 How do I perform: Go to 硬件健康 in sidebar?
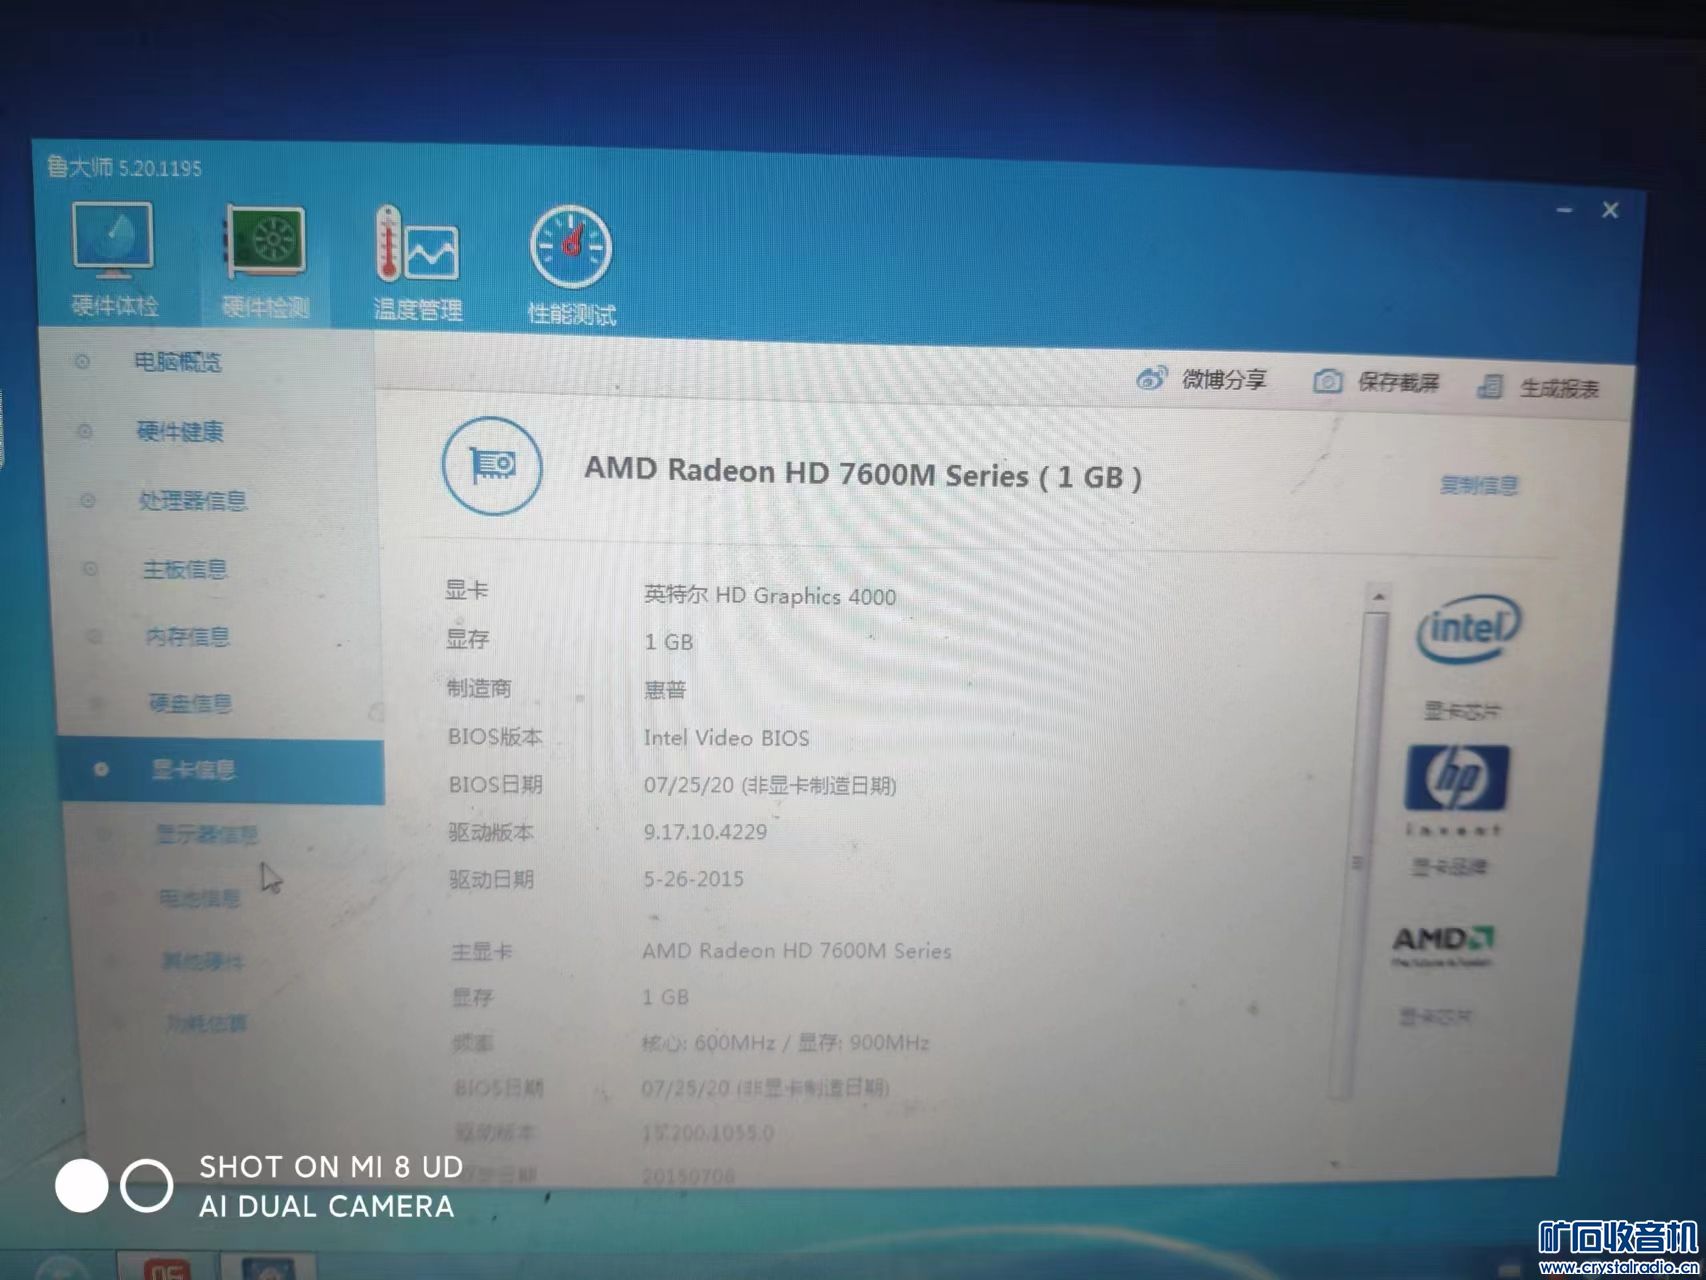[x=180, y=431]
